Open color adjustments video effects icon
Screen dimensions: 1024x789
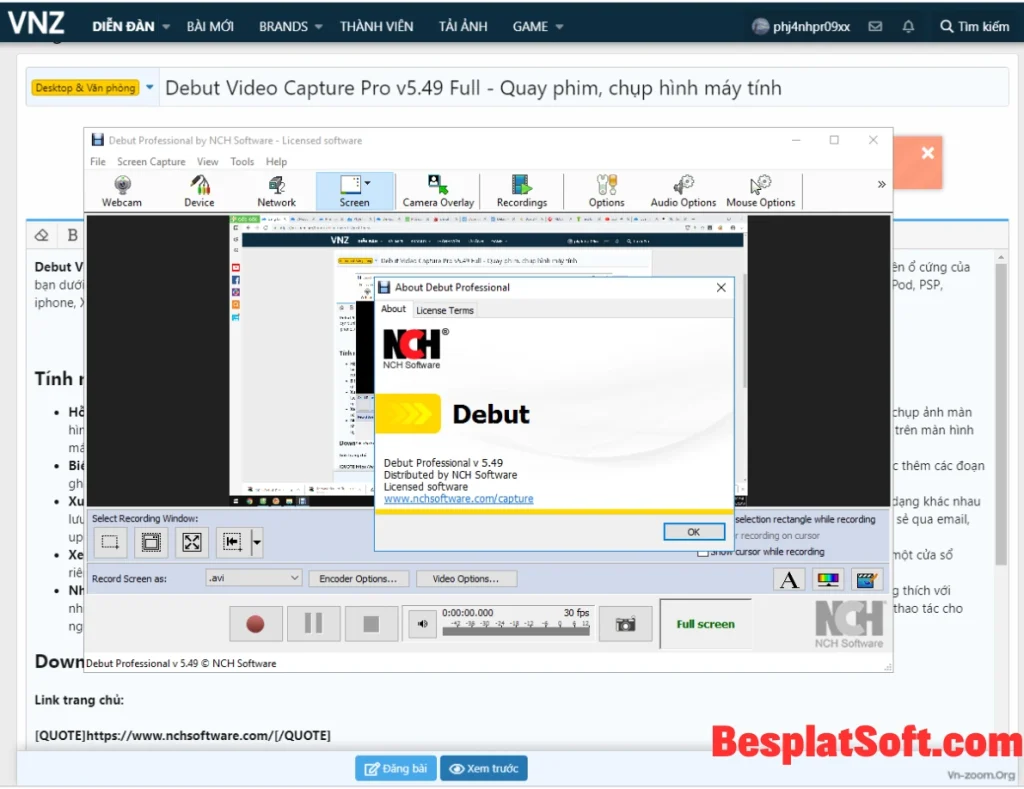click(827, 579)
